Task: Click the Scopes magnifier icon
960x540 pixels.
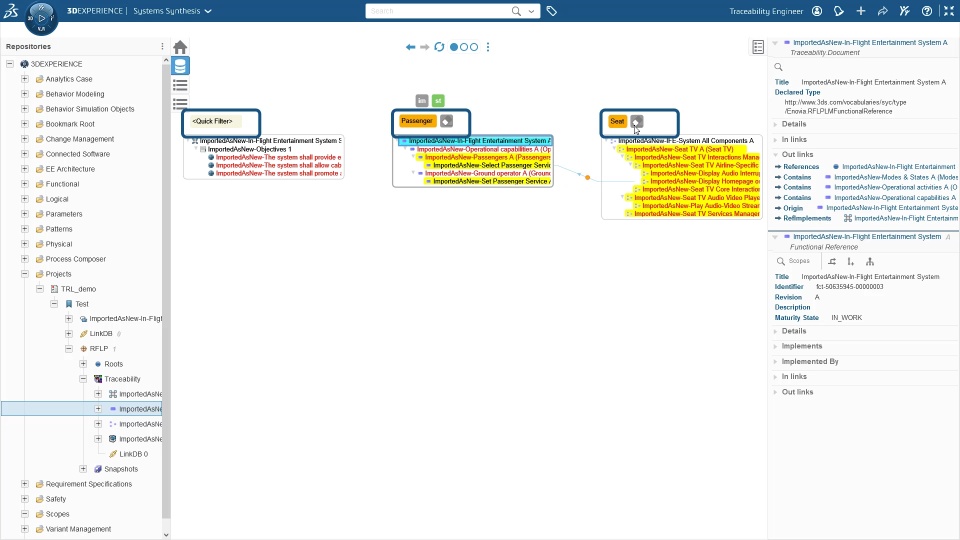Action: tap(781, 261)
